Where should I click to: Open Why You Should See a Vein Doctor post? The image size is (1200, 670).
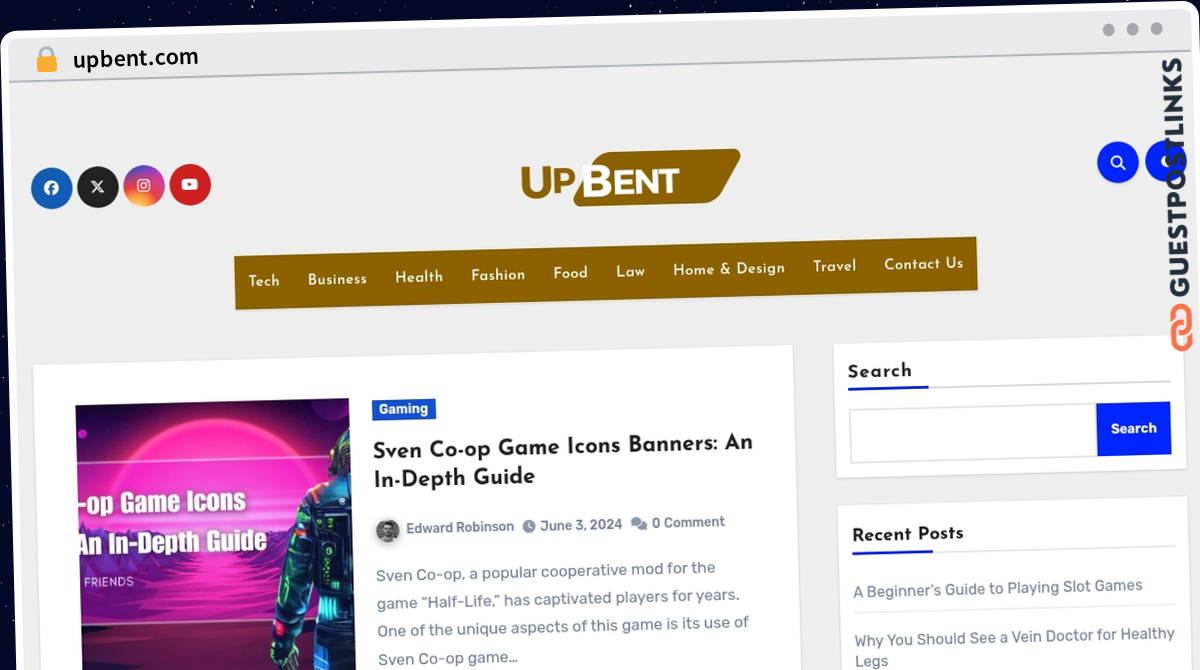click(1014, 646)
